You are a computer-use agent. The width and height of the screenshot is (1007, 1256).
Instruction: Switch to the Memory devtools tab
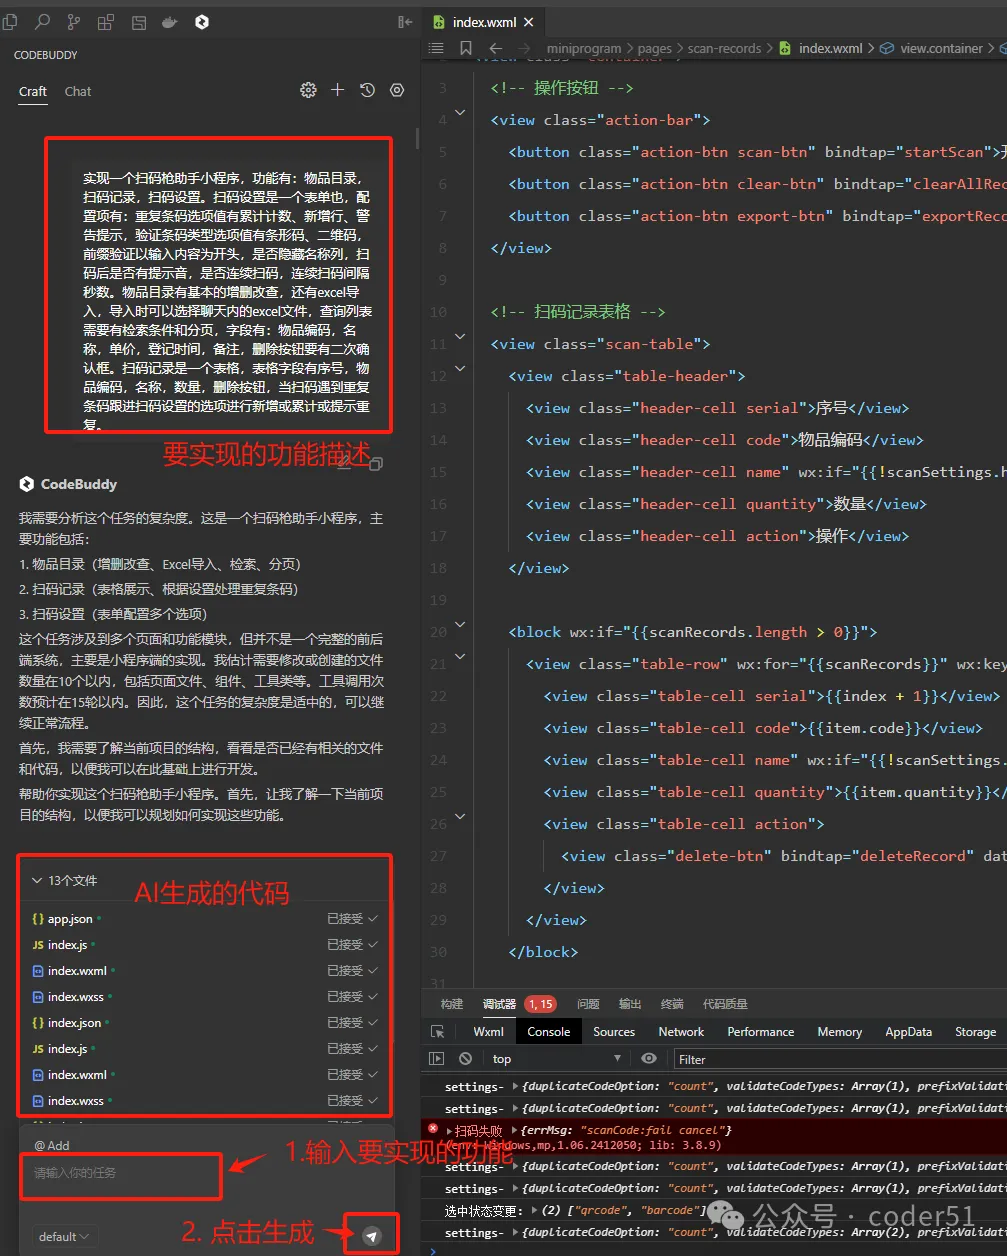[839, 1031]
